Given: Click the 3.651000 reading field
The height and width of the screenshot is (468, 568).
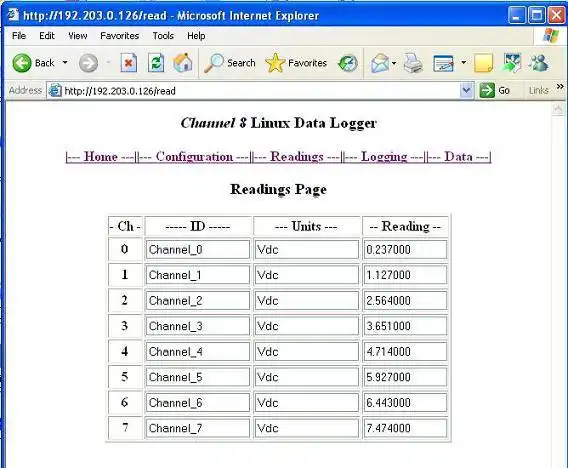Looking at the screenshot, I should [x=405, y=326].
